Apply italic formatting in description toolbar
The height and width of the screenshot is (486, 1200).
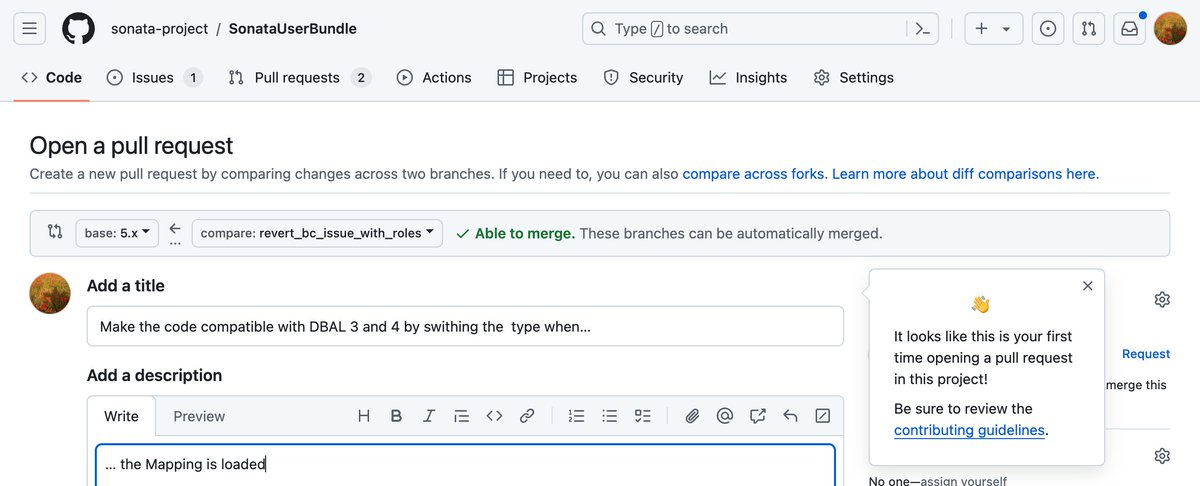[x=429, y=416]
